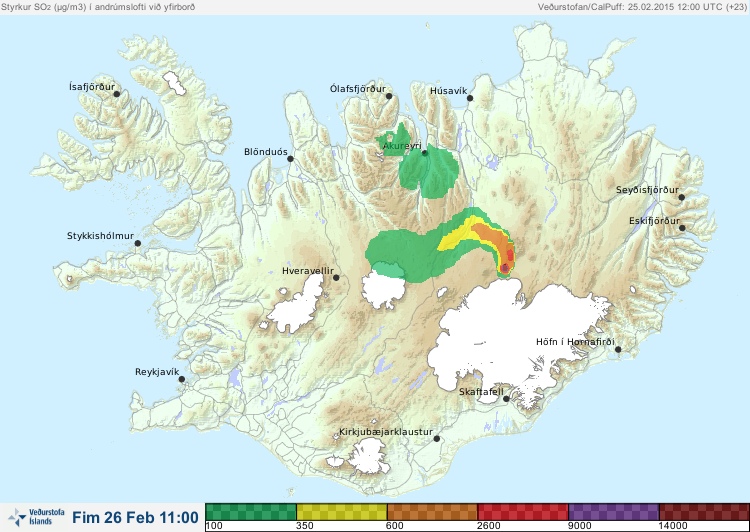
Task: Click the Reykjavík city marker dot
Action: pos(182,379)
